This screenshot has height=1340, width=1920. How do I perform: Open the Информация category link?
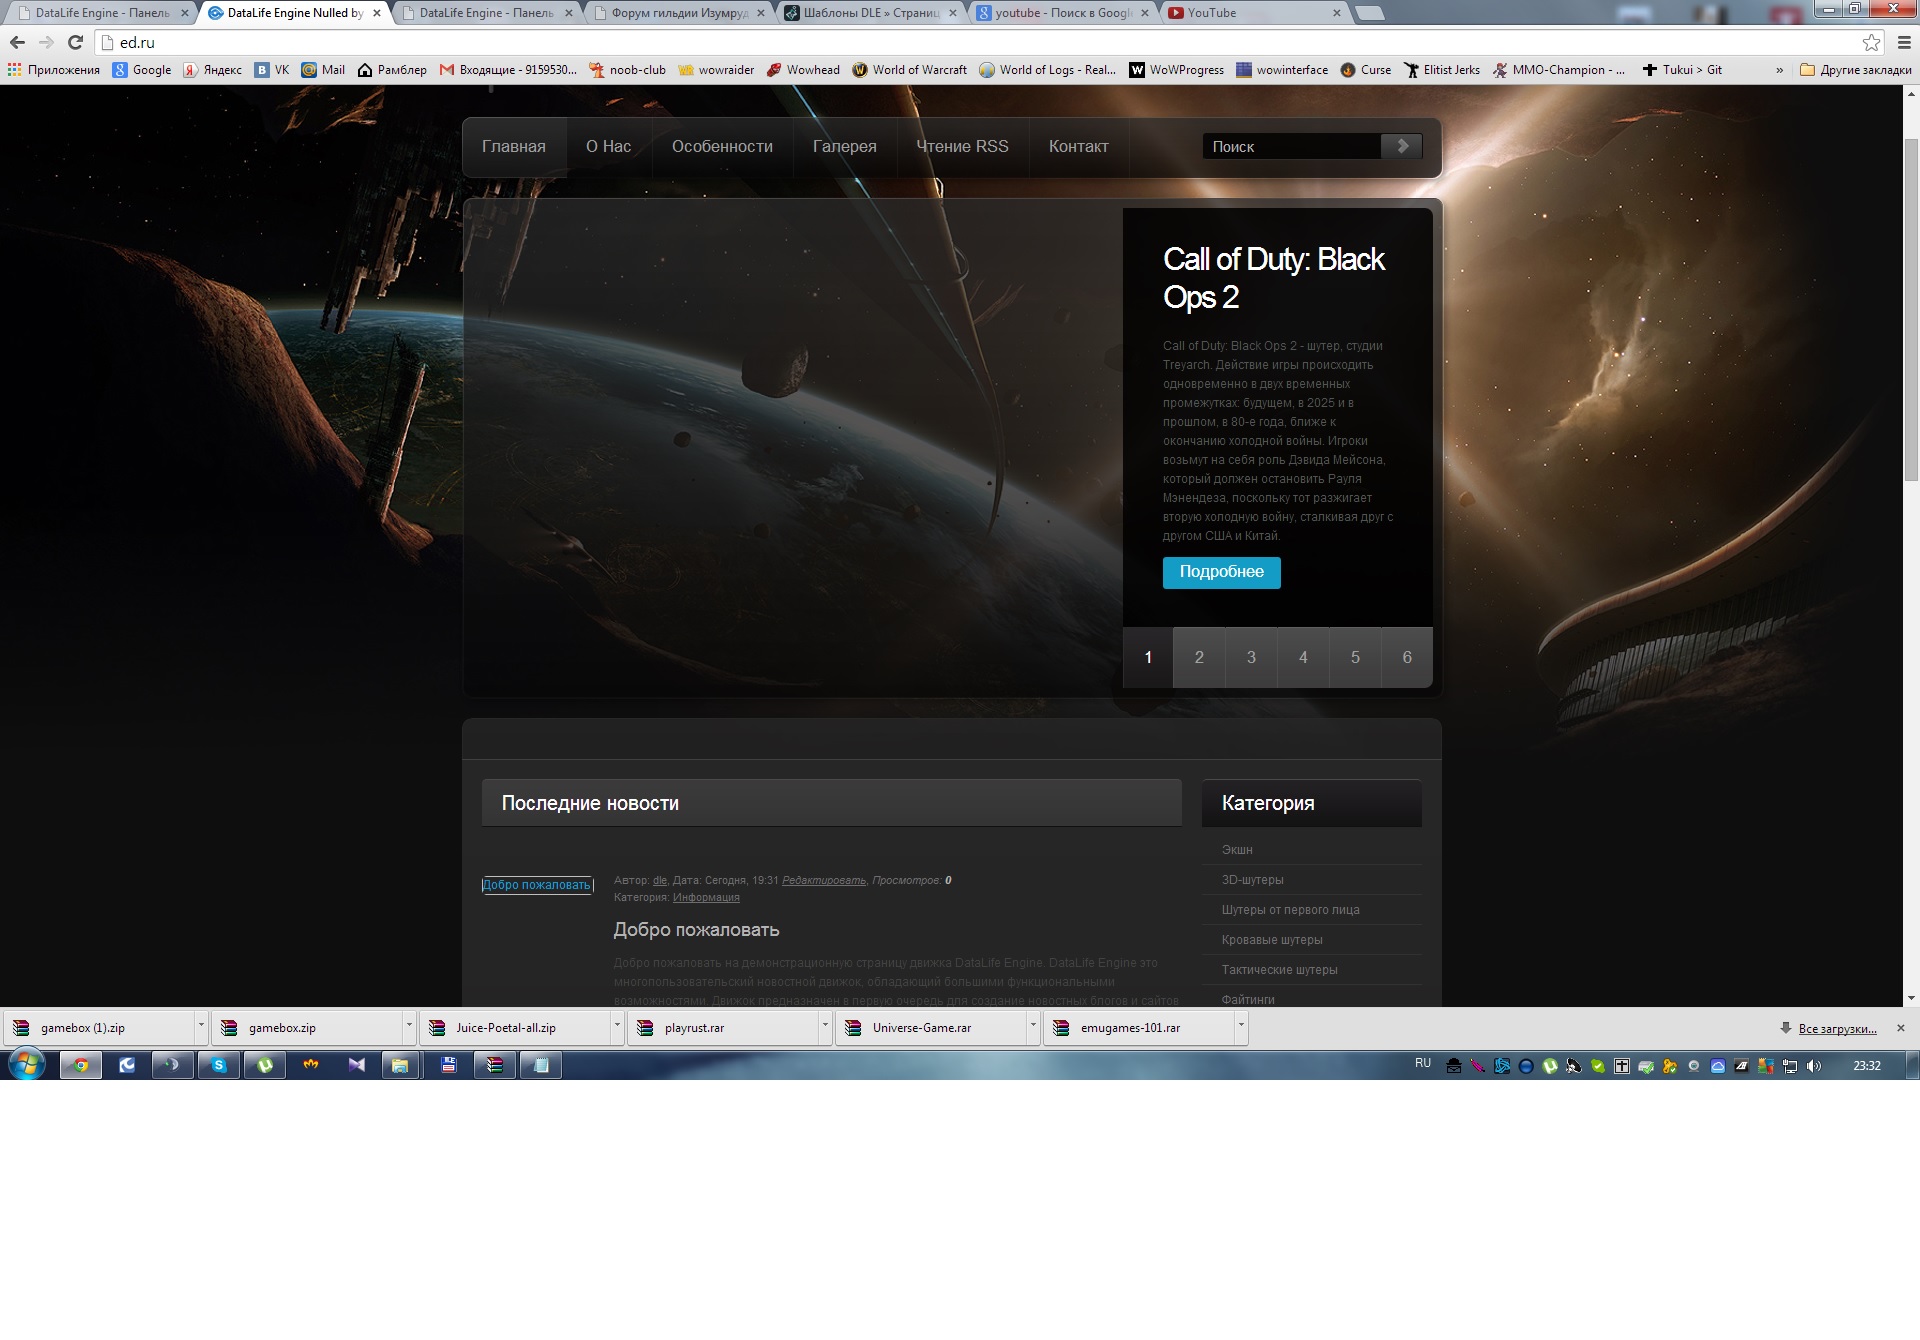click(706, 897)
